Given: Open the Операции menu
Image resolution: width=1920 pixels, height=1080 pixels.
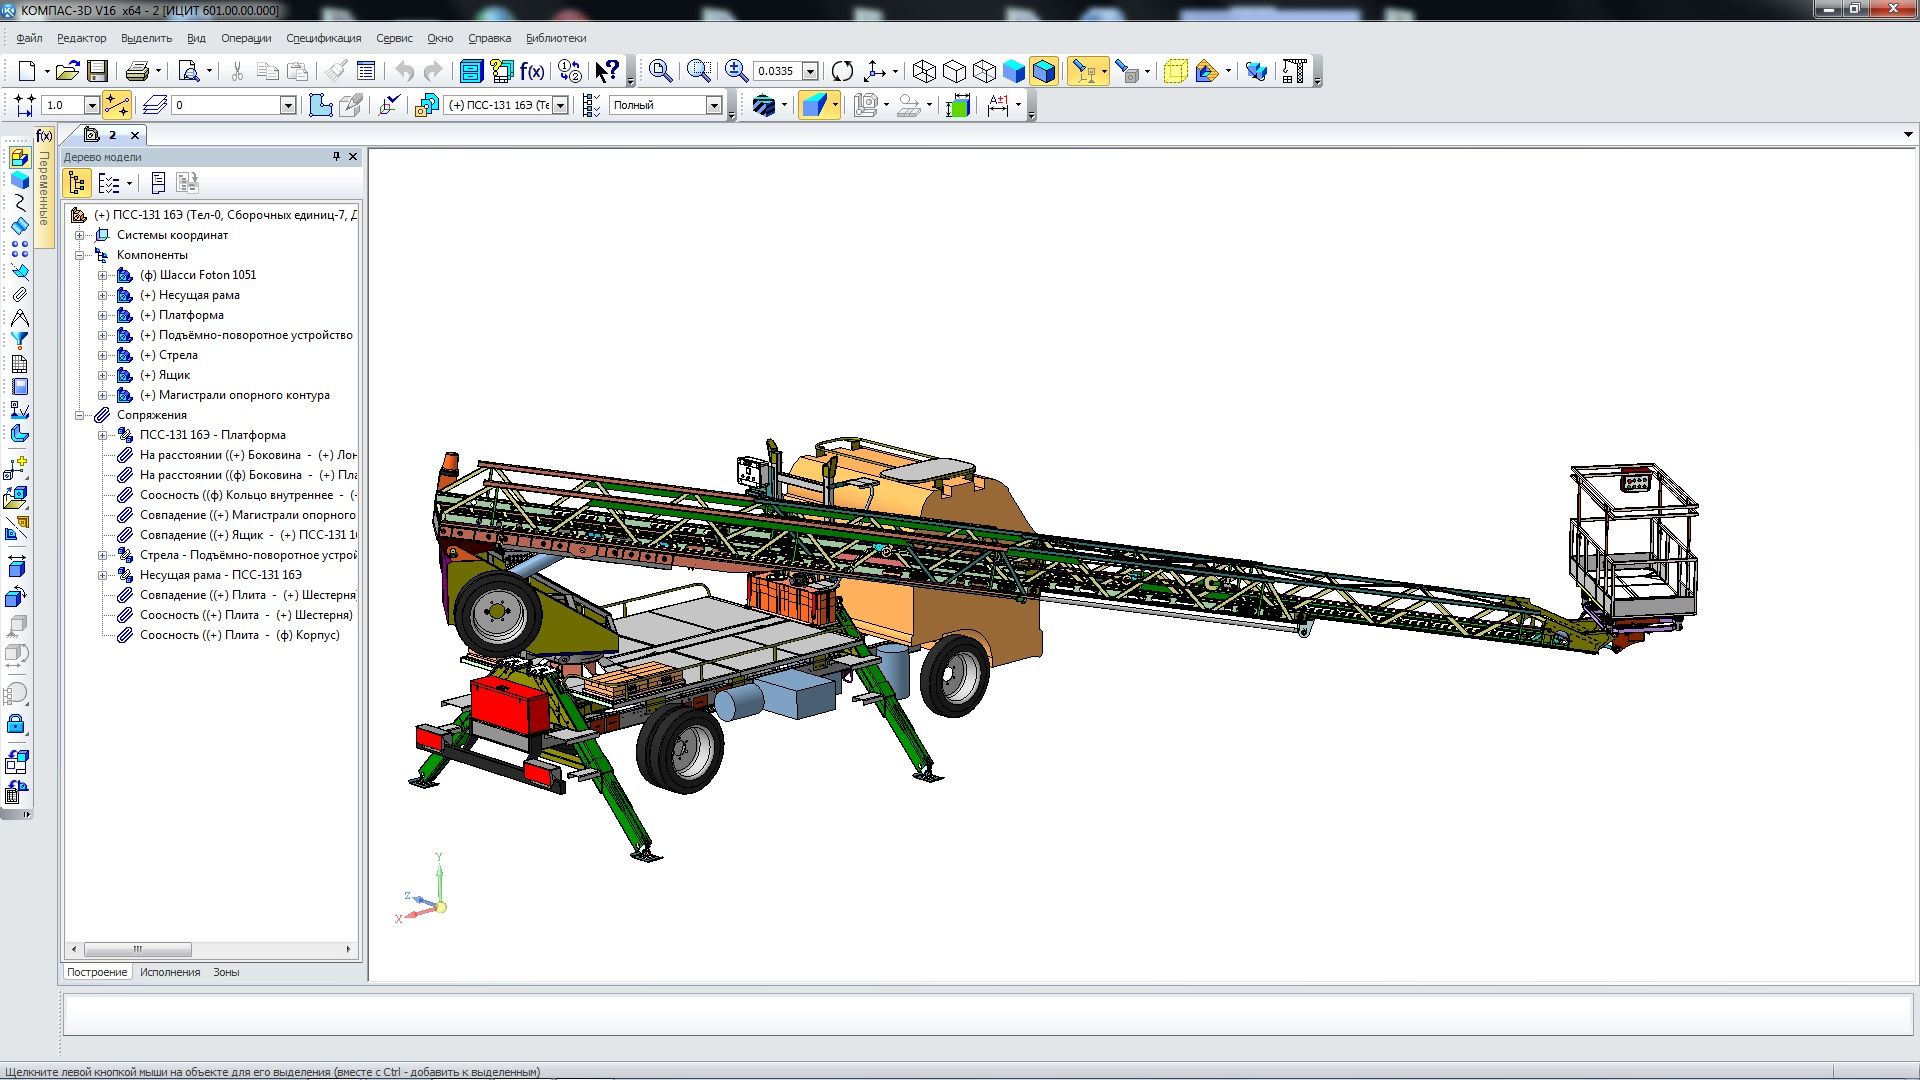Looking at the screenshot, I should click(x=246, y=38).
